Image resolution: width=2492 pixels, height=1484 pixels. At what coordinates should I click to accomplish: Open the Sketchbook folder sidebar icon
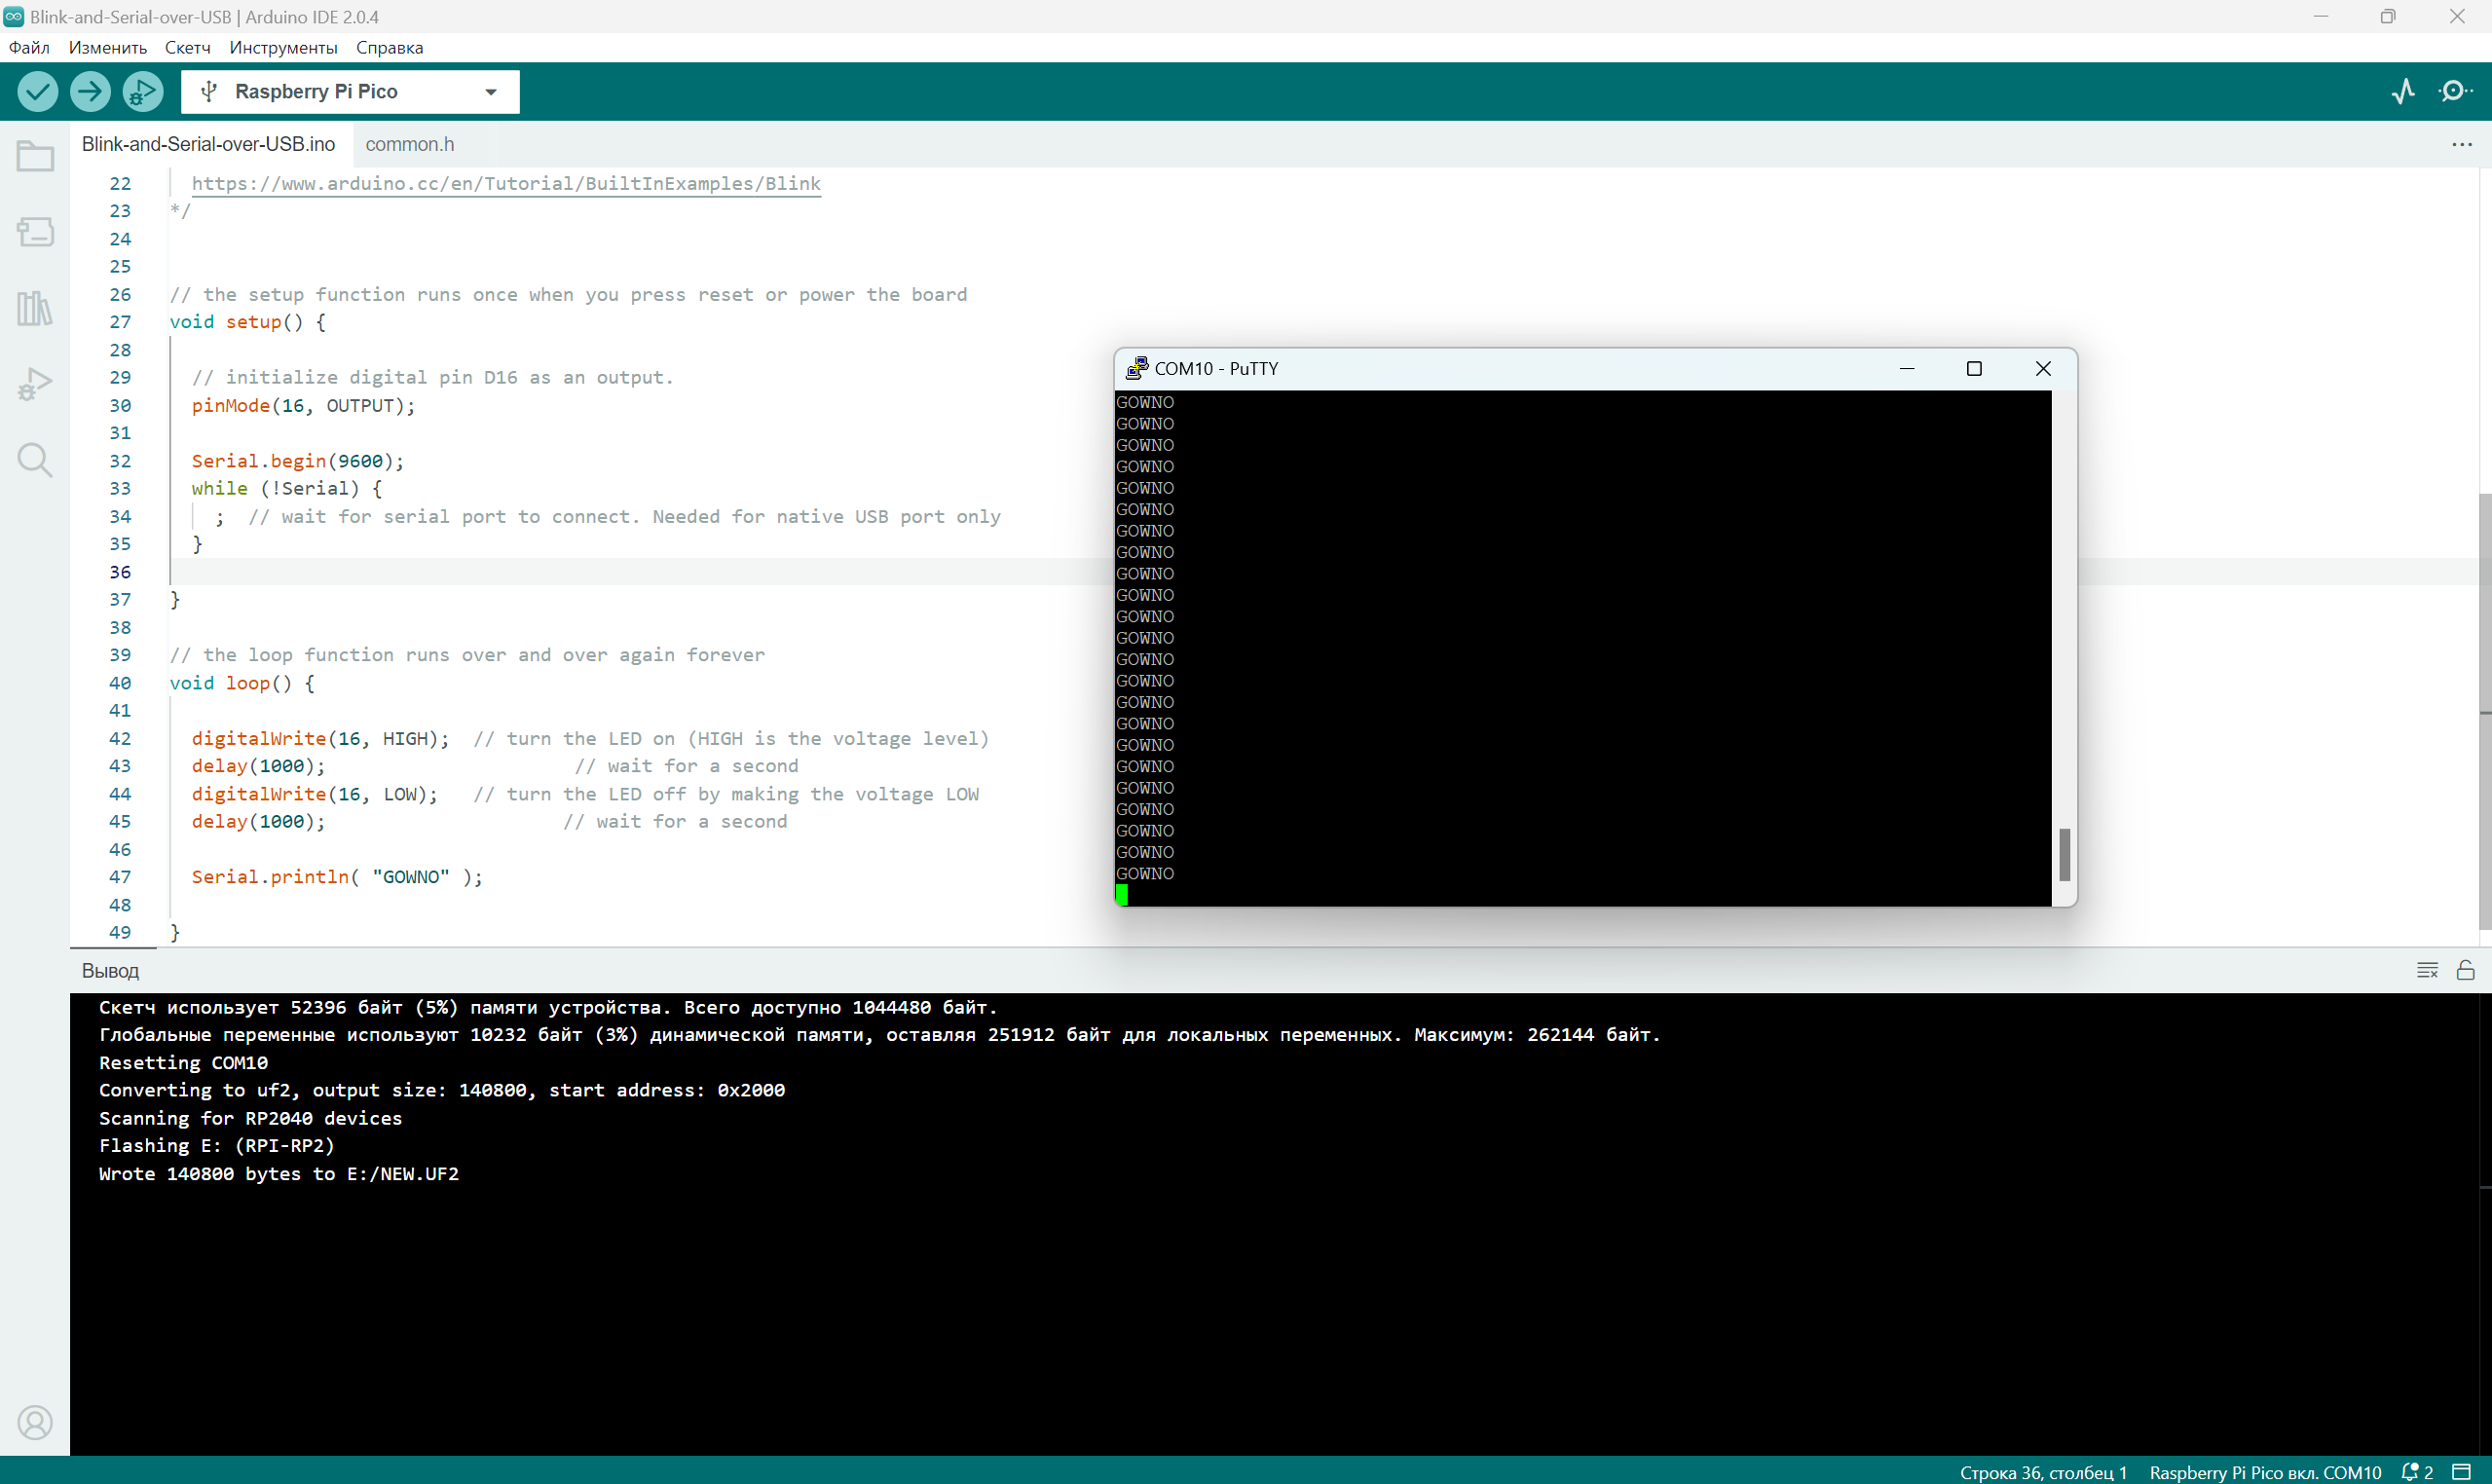35,156
